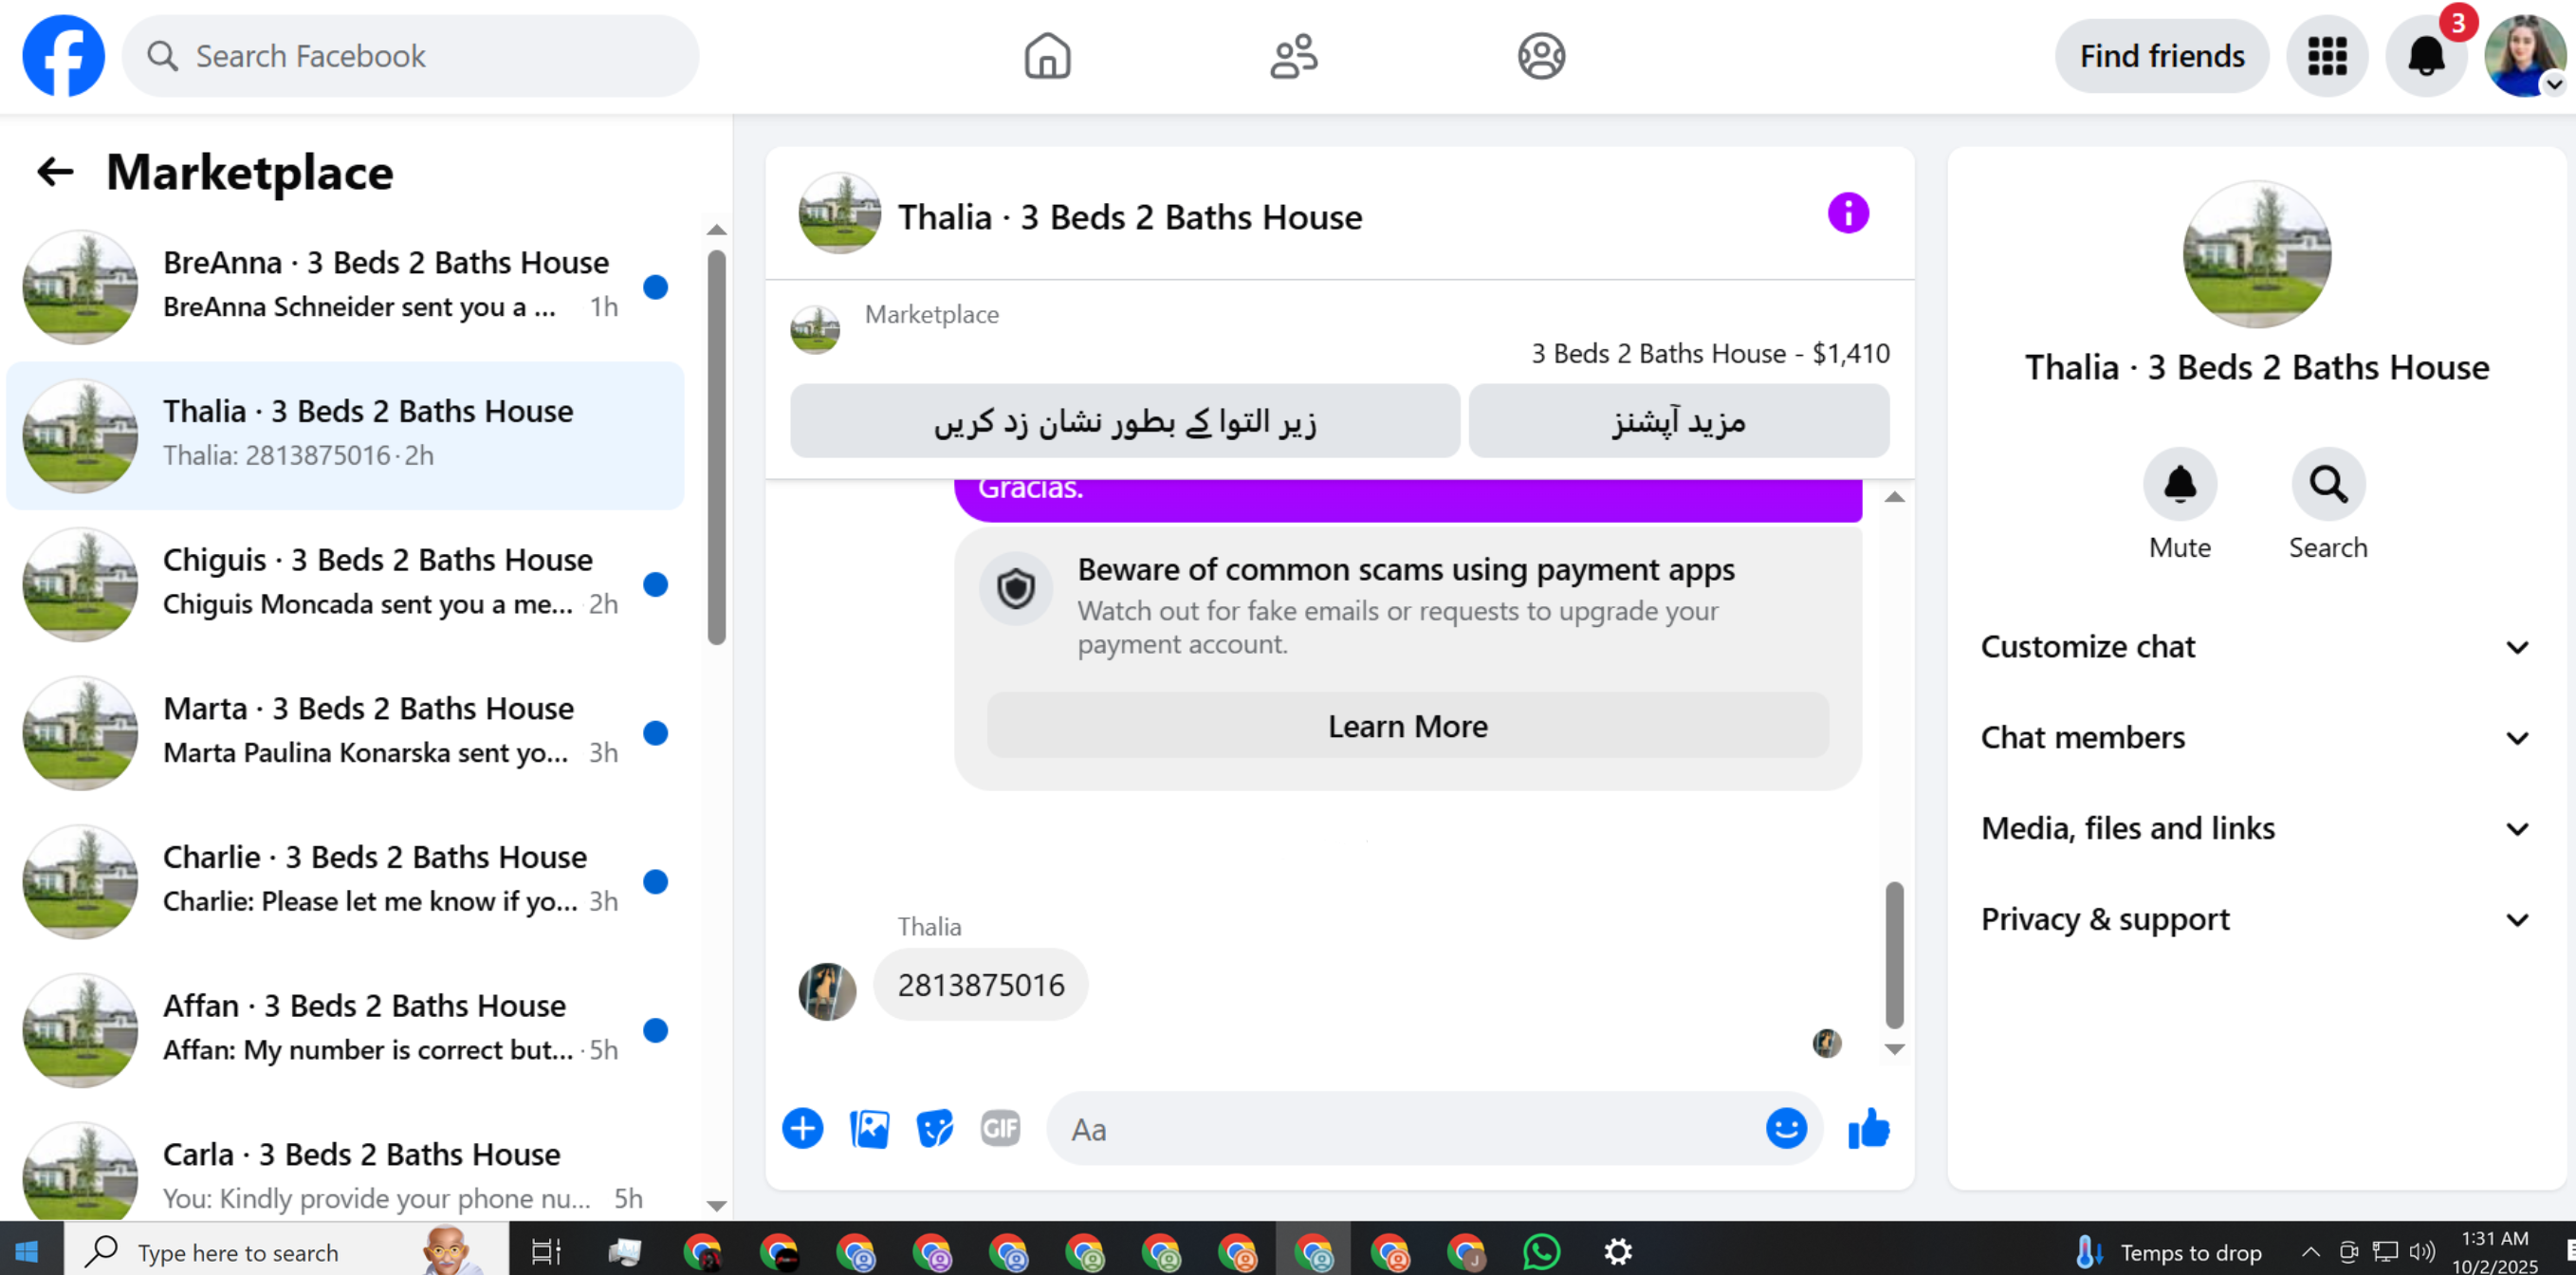Open the emoji picker in message box
Image resolution: width=2576 pixels, height=1275 pixels.
click(x=1785, y=1129)
